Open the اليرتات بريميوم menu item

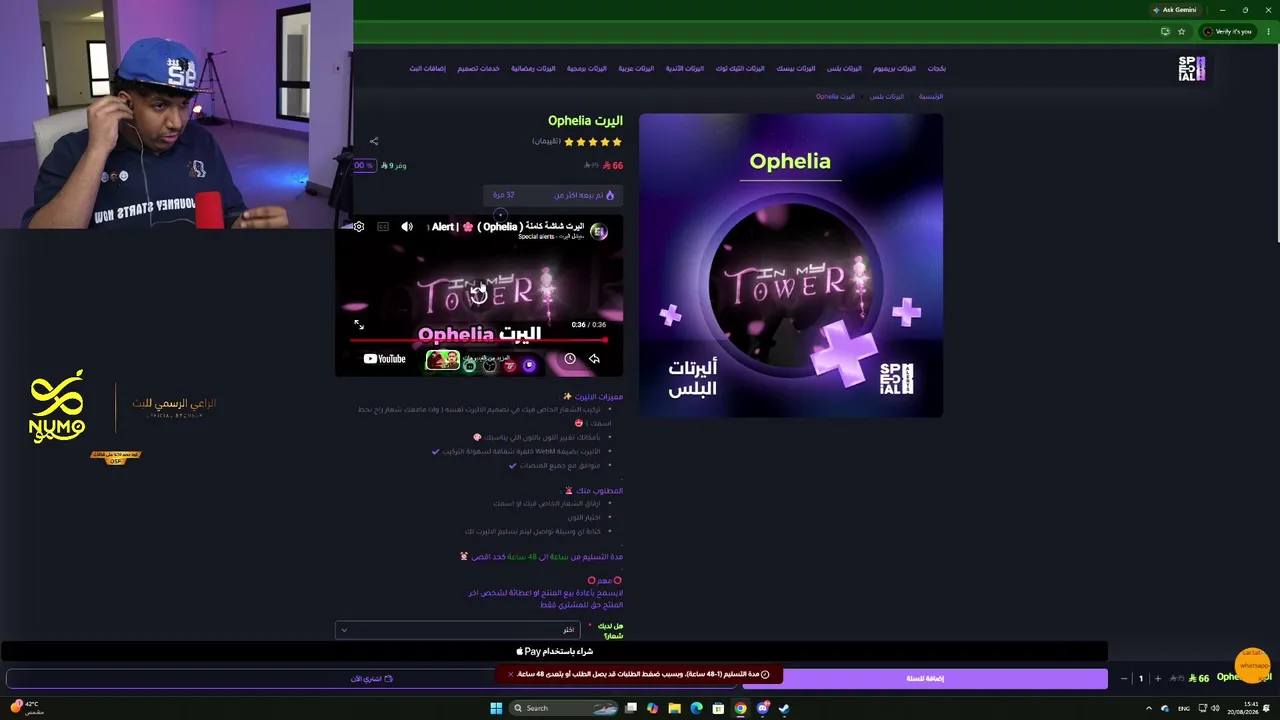(x=894, y=69)
